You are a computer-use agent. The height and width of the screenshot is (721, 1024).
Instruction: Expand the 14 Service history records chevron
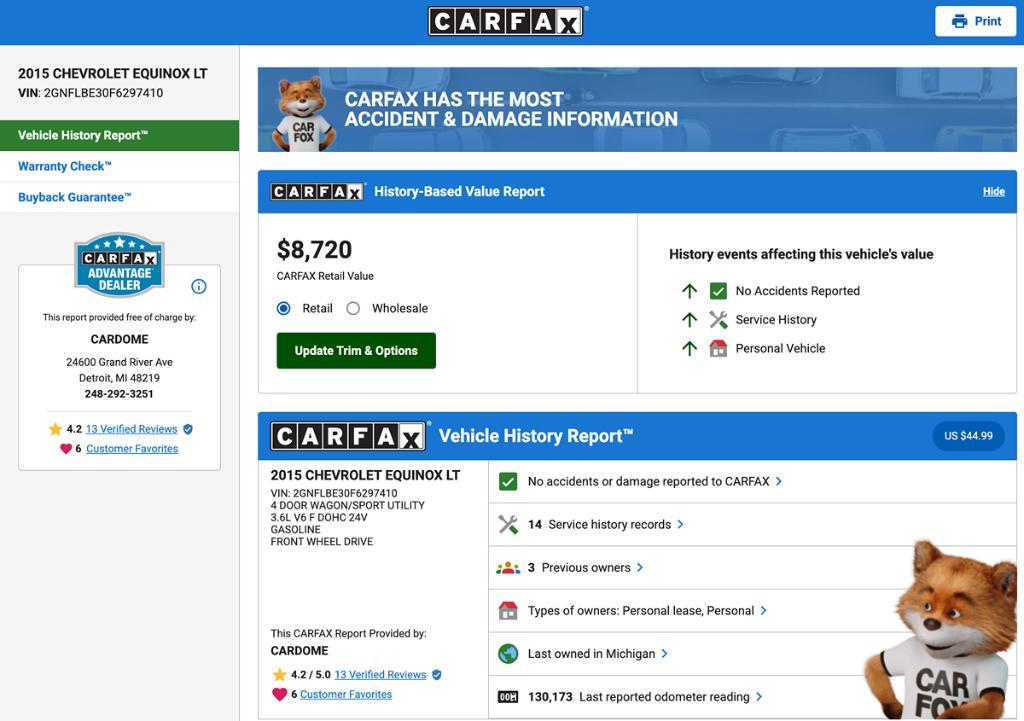[680, 524]
